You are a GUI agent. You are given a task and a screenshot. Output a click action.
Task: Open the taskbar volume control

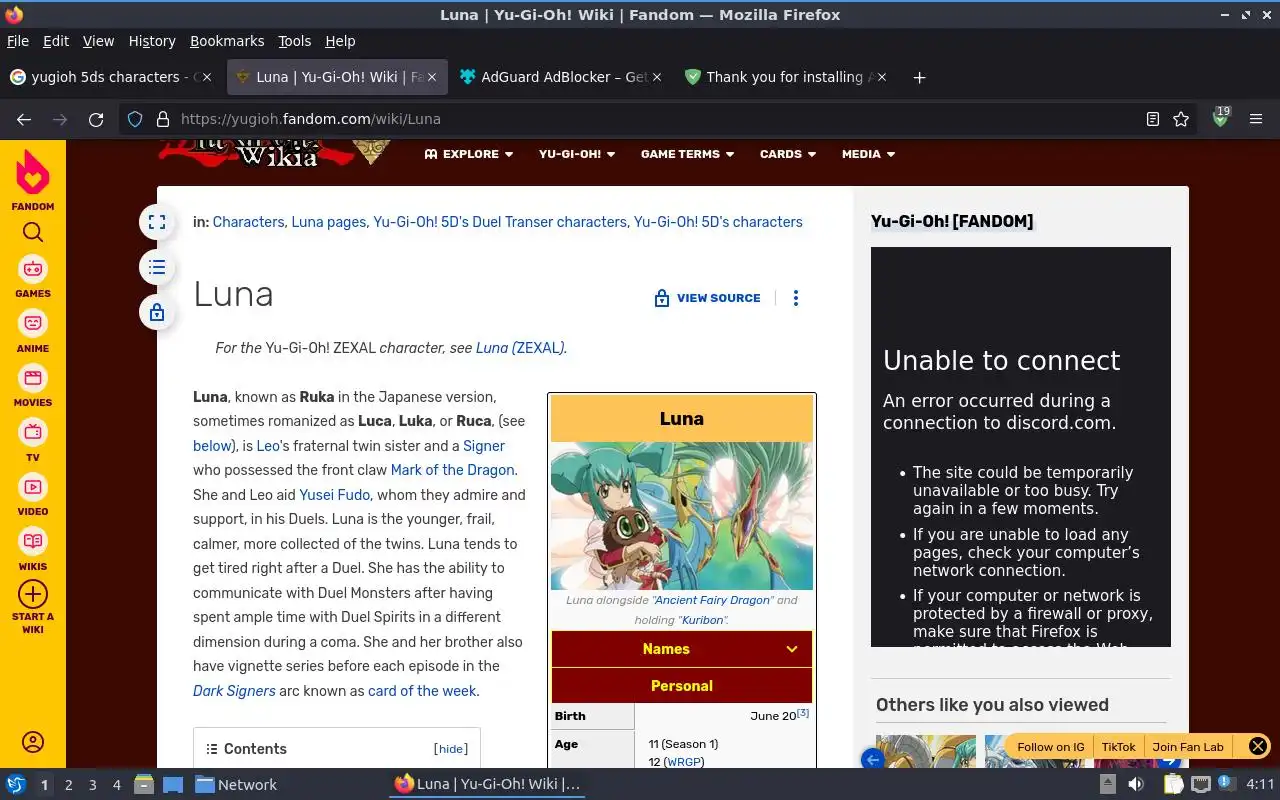pyautogui.click(x=1136, y=784)
